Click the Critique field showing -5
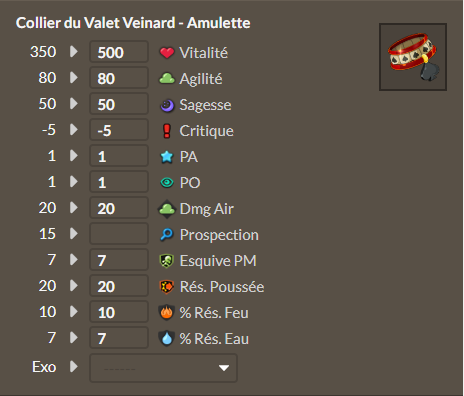The width and height of the screenshot is (464, 396). click(x=119, y=130)
